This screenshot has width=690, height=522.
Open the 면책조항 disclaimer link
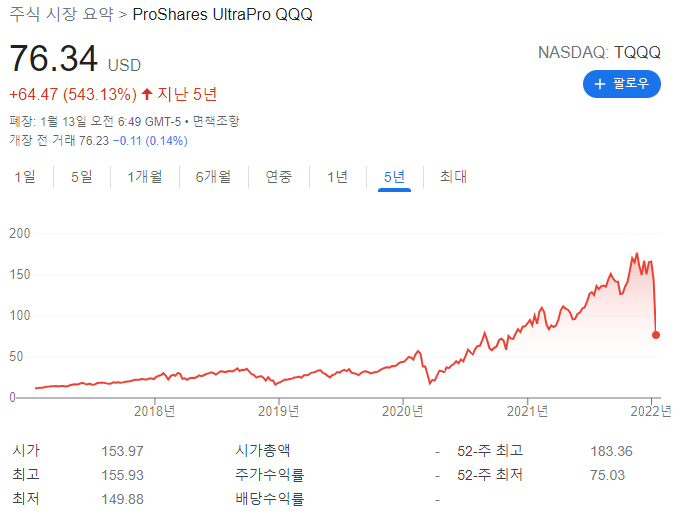pos(216,121)
